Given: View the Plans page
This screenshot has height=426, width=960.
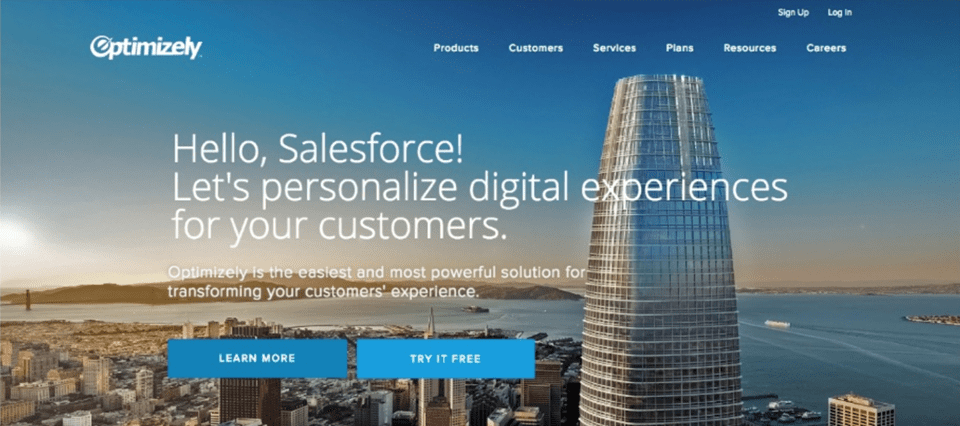Looking at the screenshot, I should coord(680,48).
